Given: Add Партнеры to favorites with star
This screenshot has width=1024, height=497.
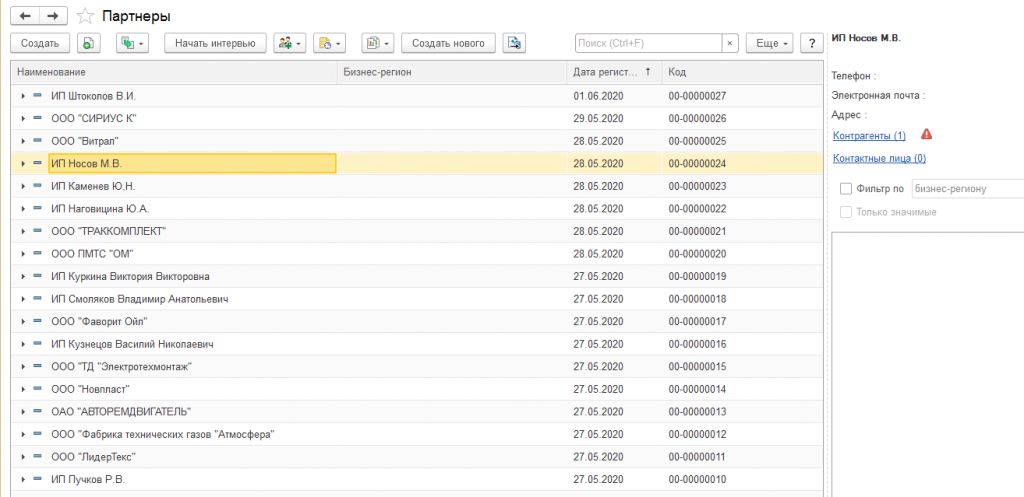Looking at the screenshot, I should point(86,17).
